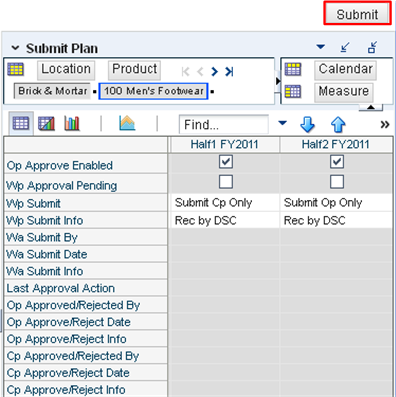Viewport: 396px width, 397px height.
Task: Select the Brick & Mortar location
Action: tap(52, 91)
